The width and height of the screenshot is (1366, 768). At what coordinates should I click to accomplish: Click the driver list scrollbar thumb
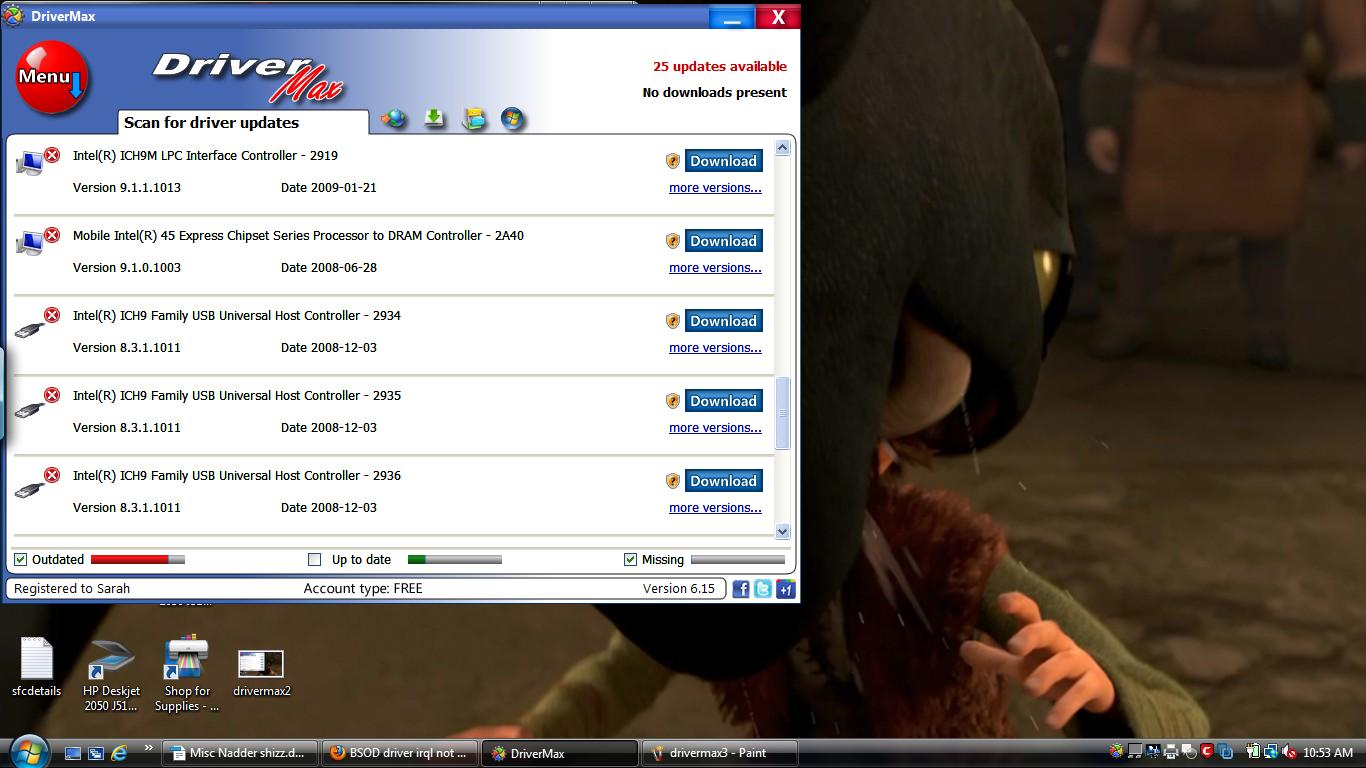783,413
